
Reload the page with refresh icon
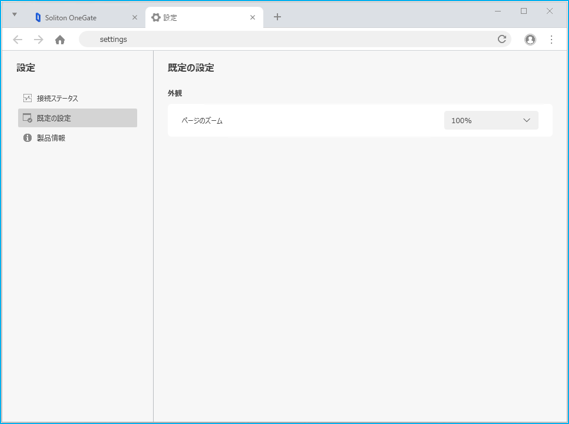point(502,39)
